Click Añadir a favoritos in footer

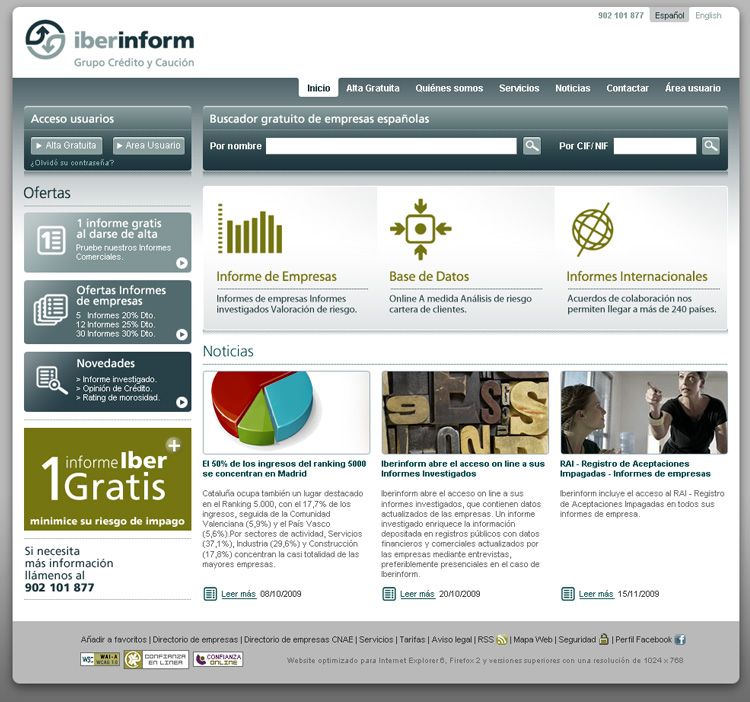click(114, 639)
